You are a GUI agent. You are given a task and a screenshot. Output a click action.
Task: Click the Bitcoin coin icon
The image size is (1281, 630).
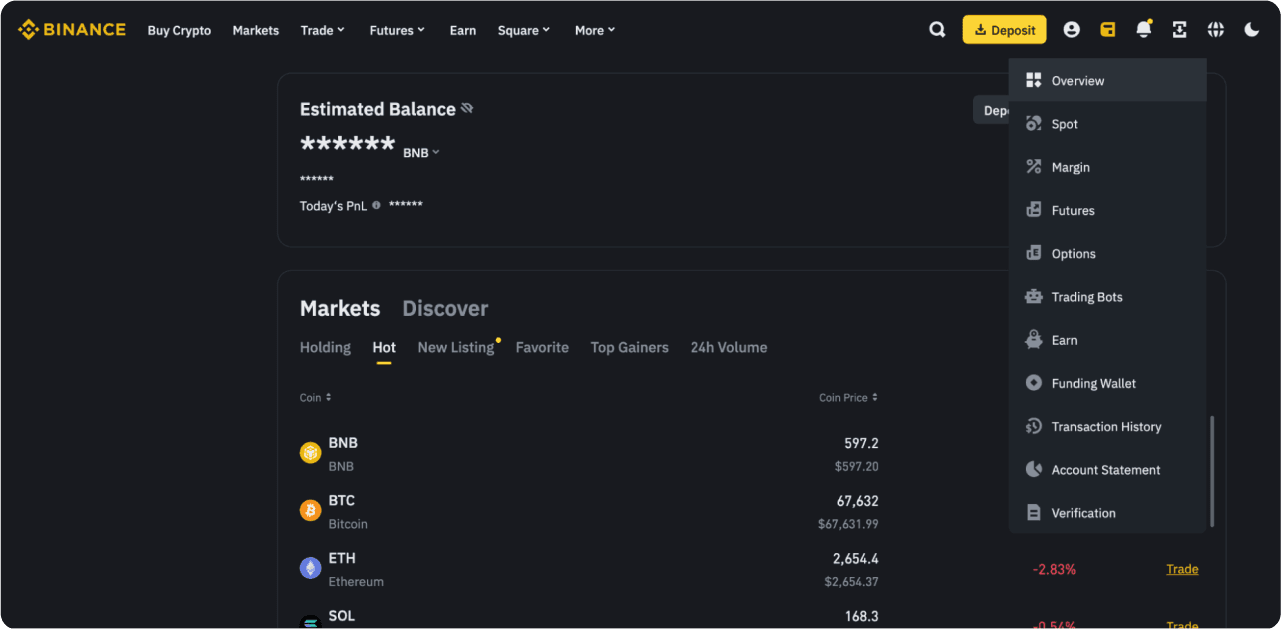pyautogui.click(x=311, y=511)
